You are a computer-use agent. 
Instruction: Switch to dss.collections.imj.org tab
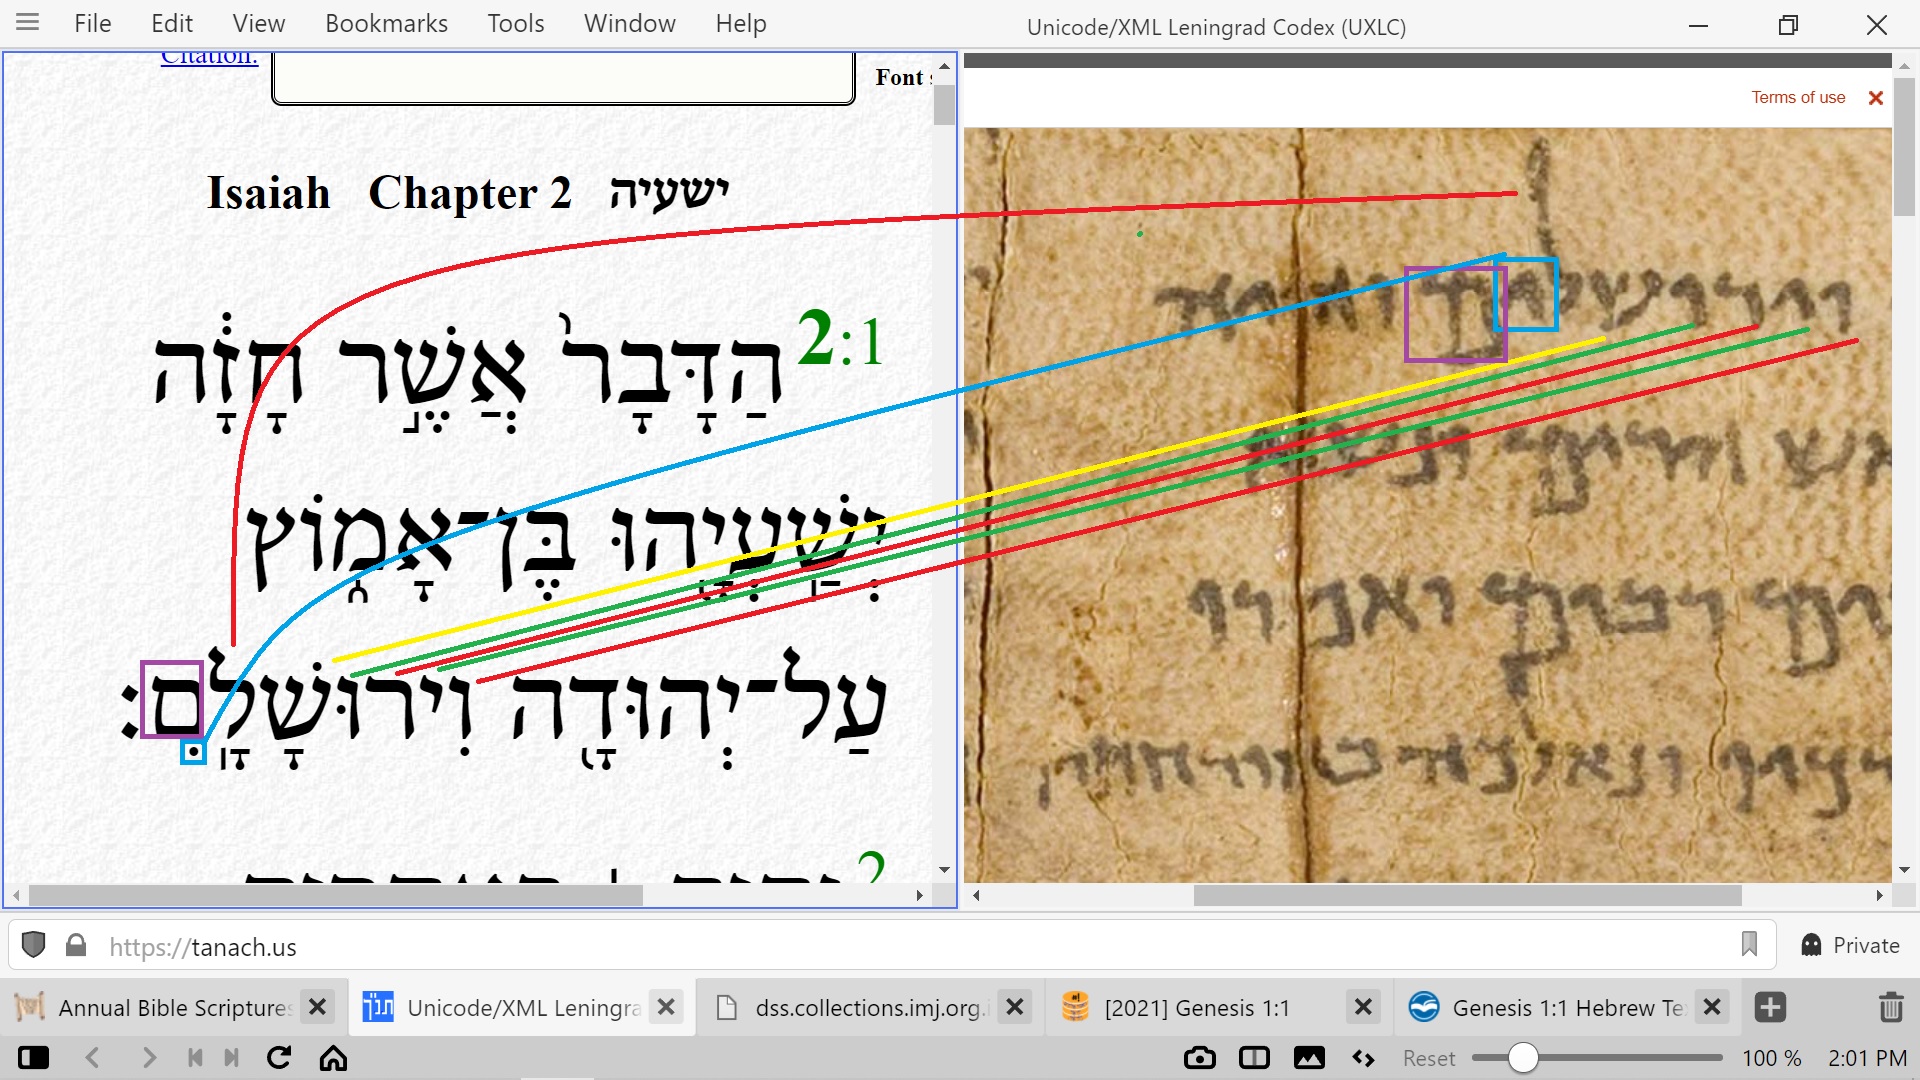[868, 1007]
